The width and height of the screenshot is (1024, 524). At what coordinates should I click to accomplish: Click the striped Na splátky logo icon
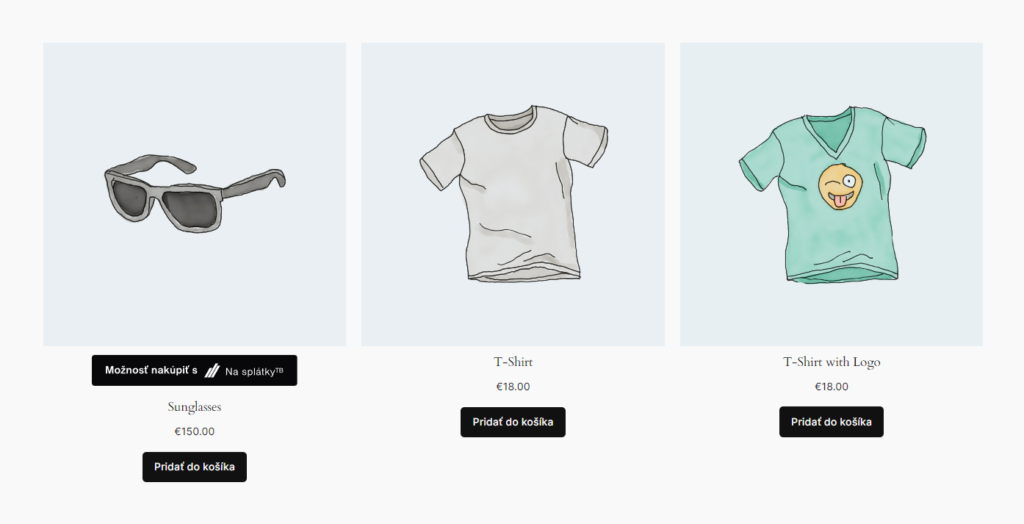(x=212, y=371)
